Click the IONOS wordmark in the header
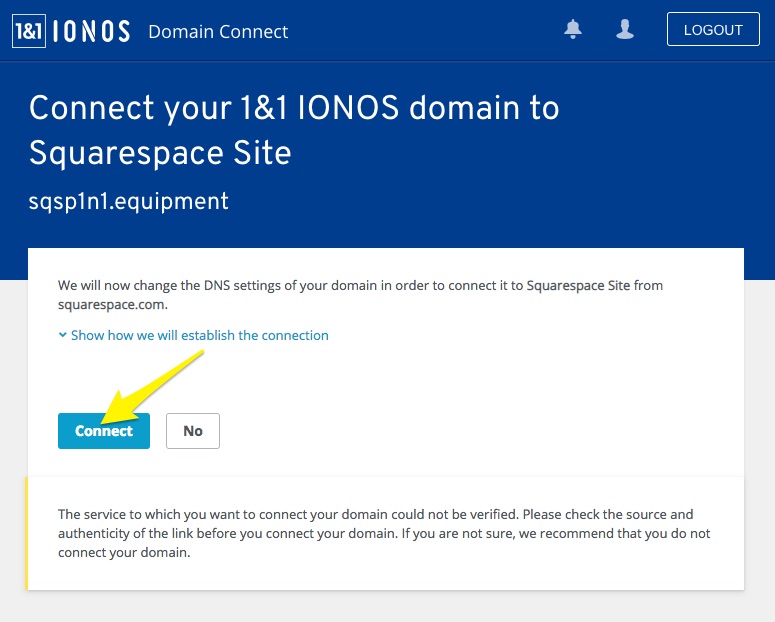The width and height of the screenshot is (775, 622). coord(90,31)
